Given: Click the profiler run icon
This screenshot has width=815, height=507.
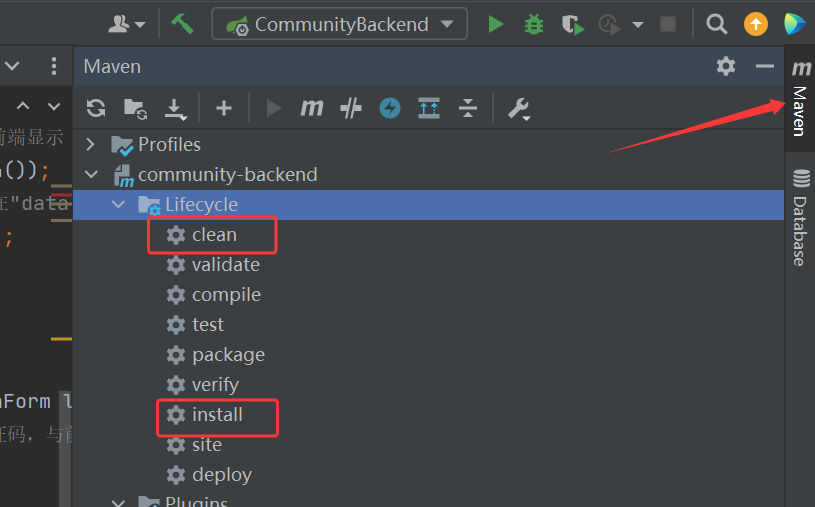Looking at the screenshot, I should click(609, 24).
